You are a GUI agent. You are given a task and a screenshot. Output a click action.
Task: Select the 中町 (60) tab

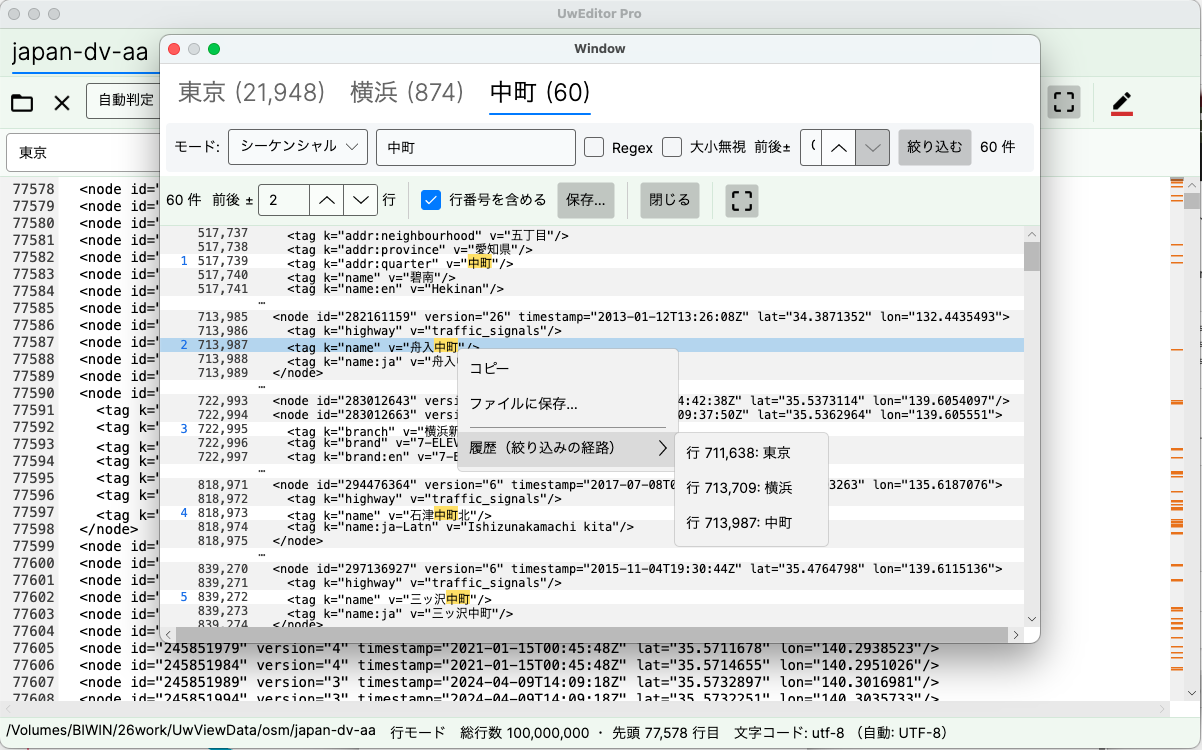tap(540, 93)
